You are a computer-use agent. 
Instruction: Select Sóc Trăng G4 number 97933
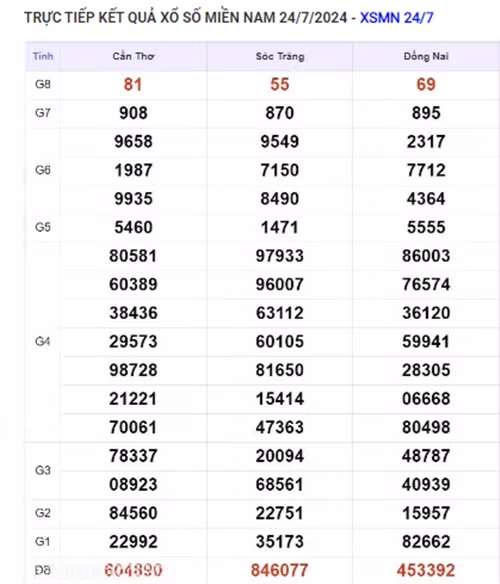(280, 256)
